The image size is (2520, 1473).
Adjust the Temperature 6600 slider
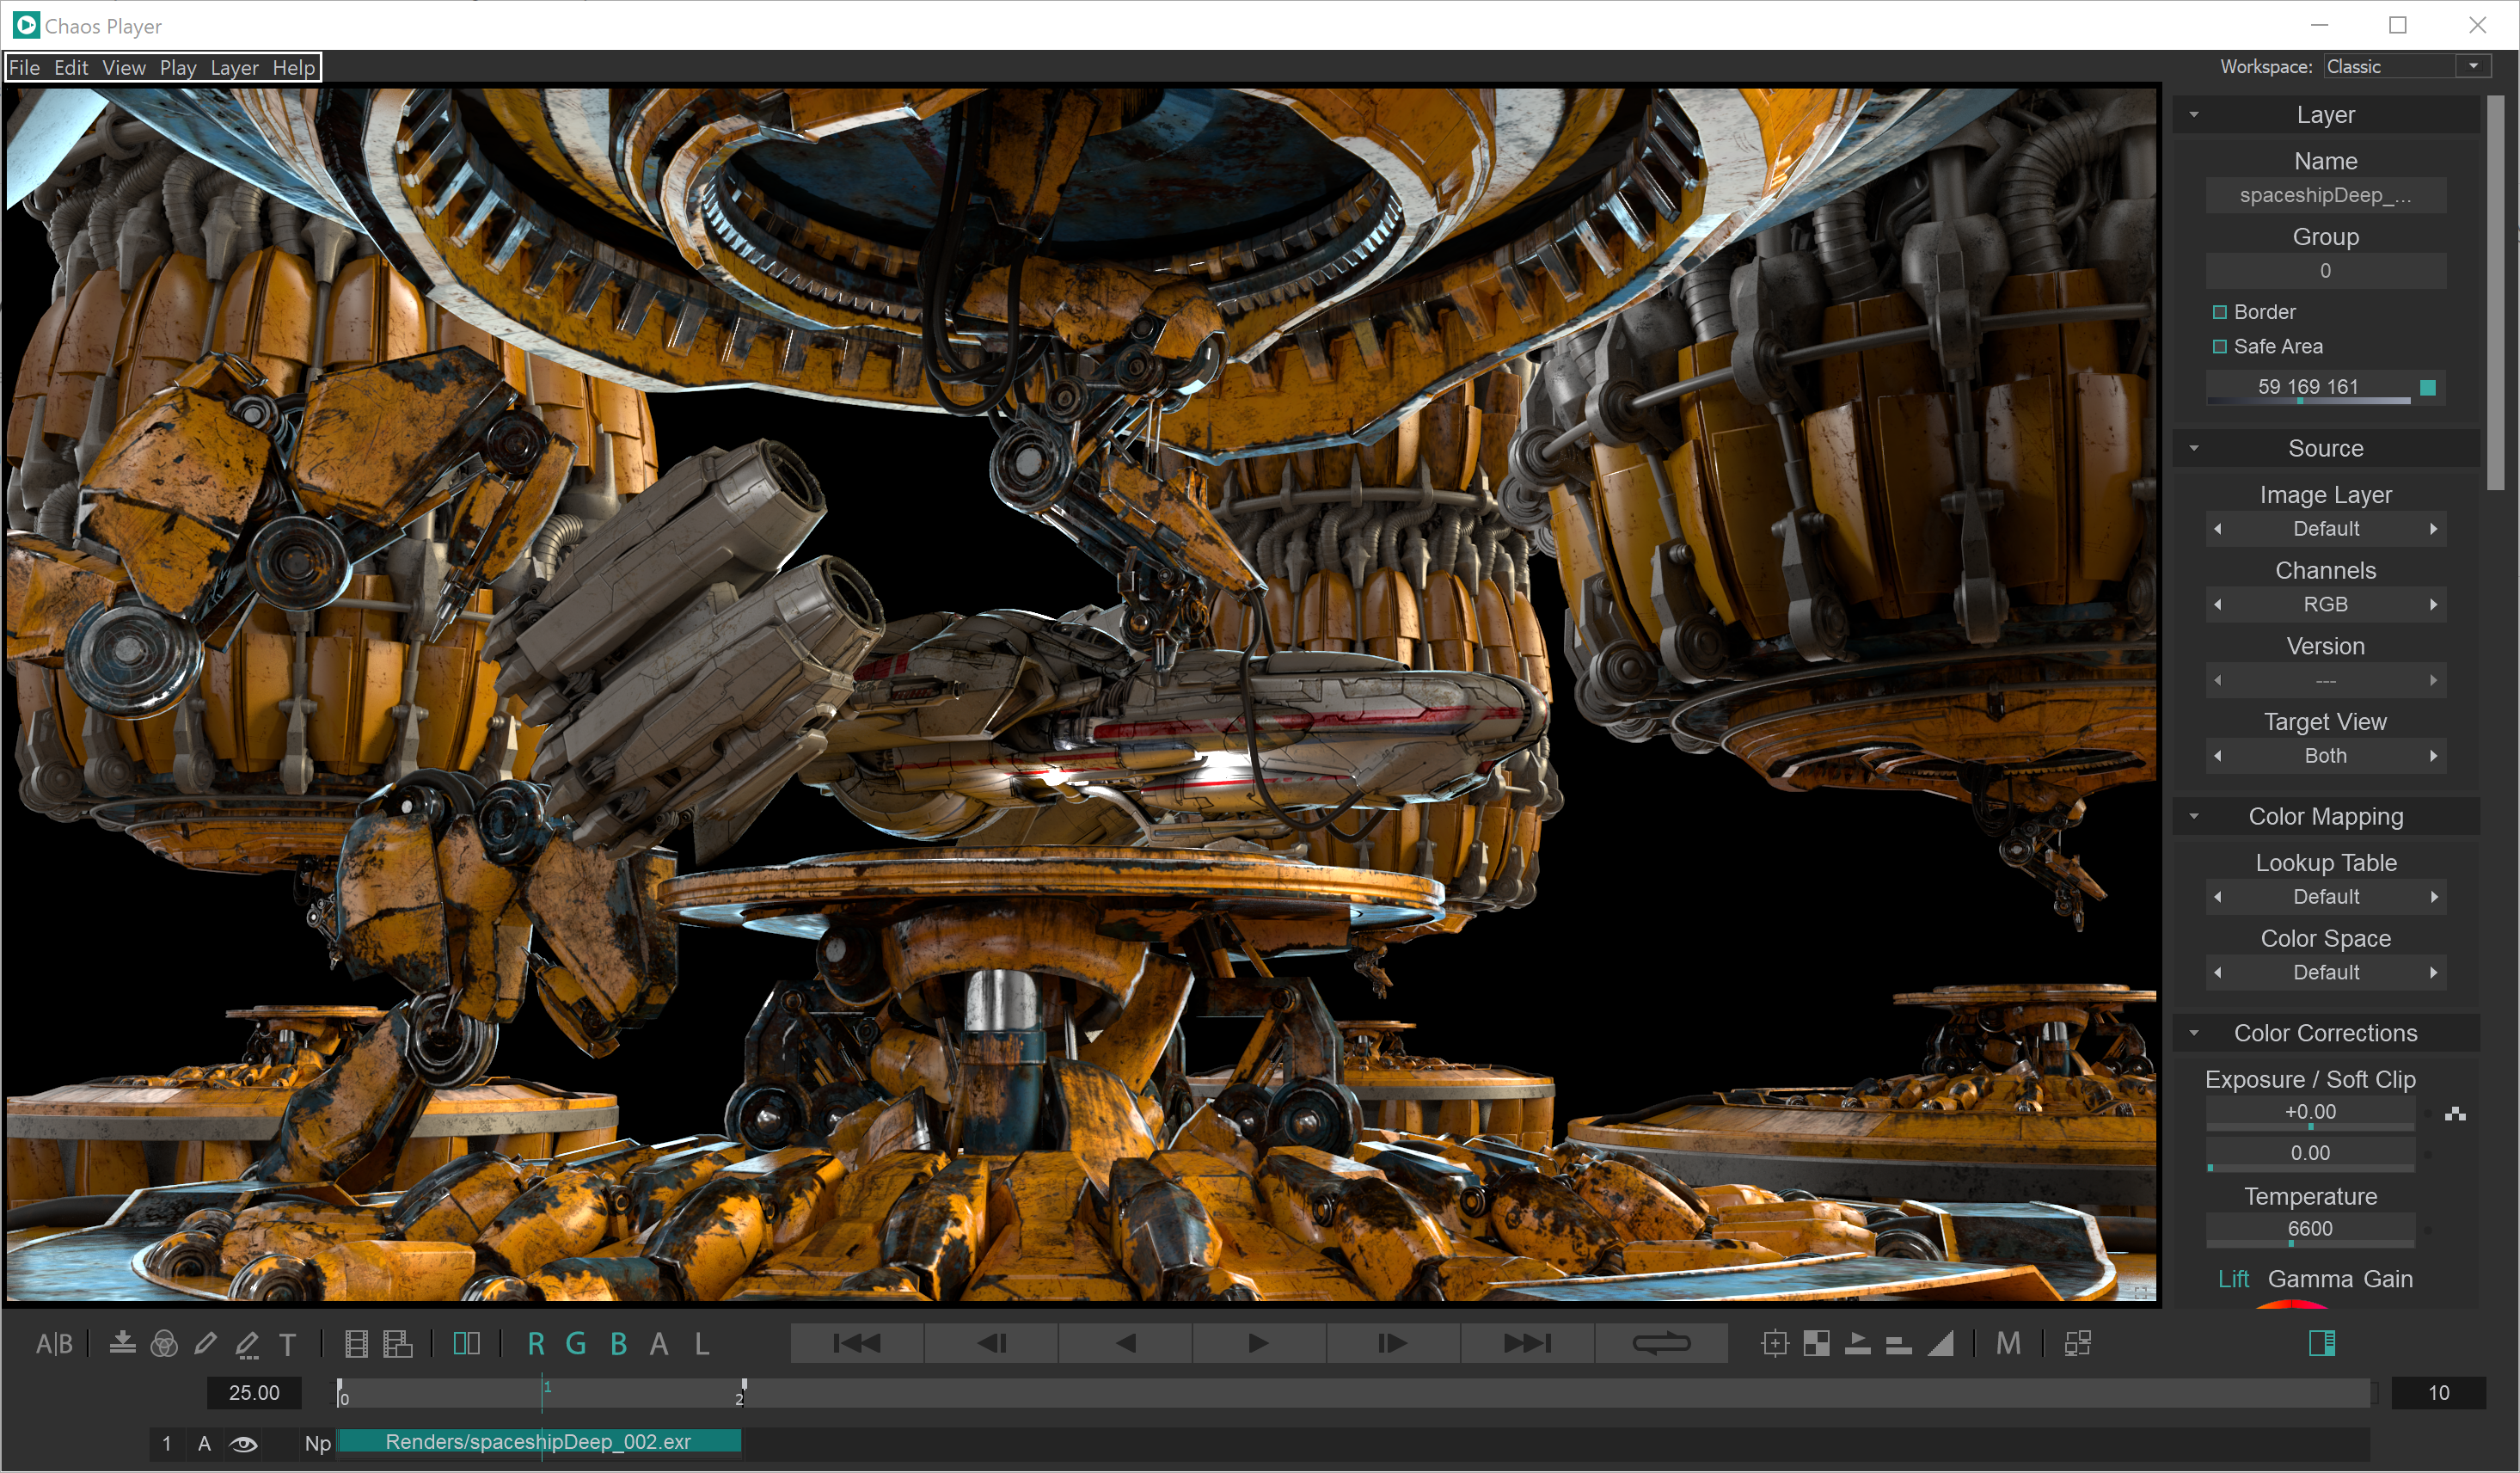click(2310, 1231)
